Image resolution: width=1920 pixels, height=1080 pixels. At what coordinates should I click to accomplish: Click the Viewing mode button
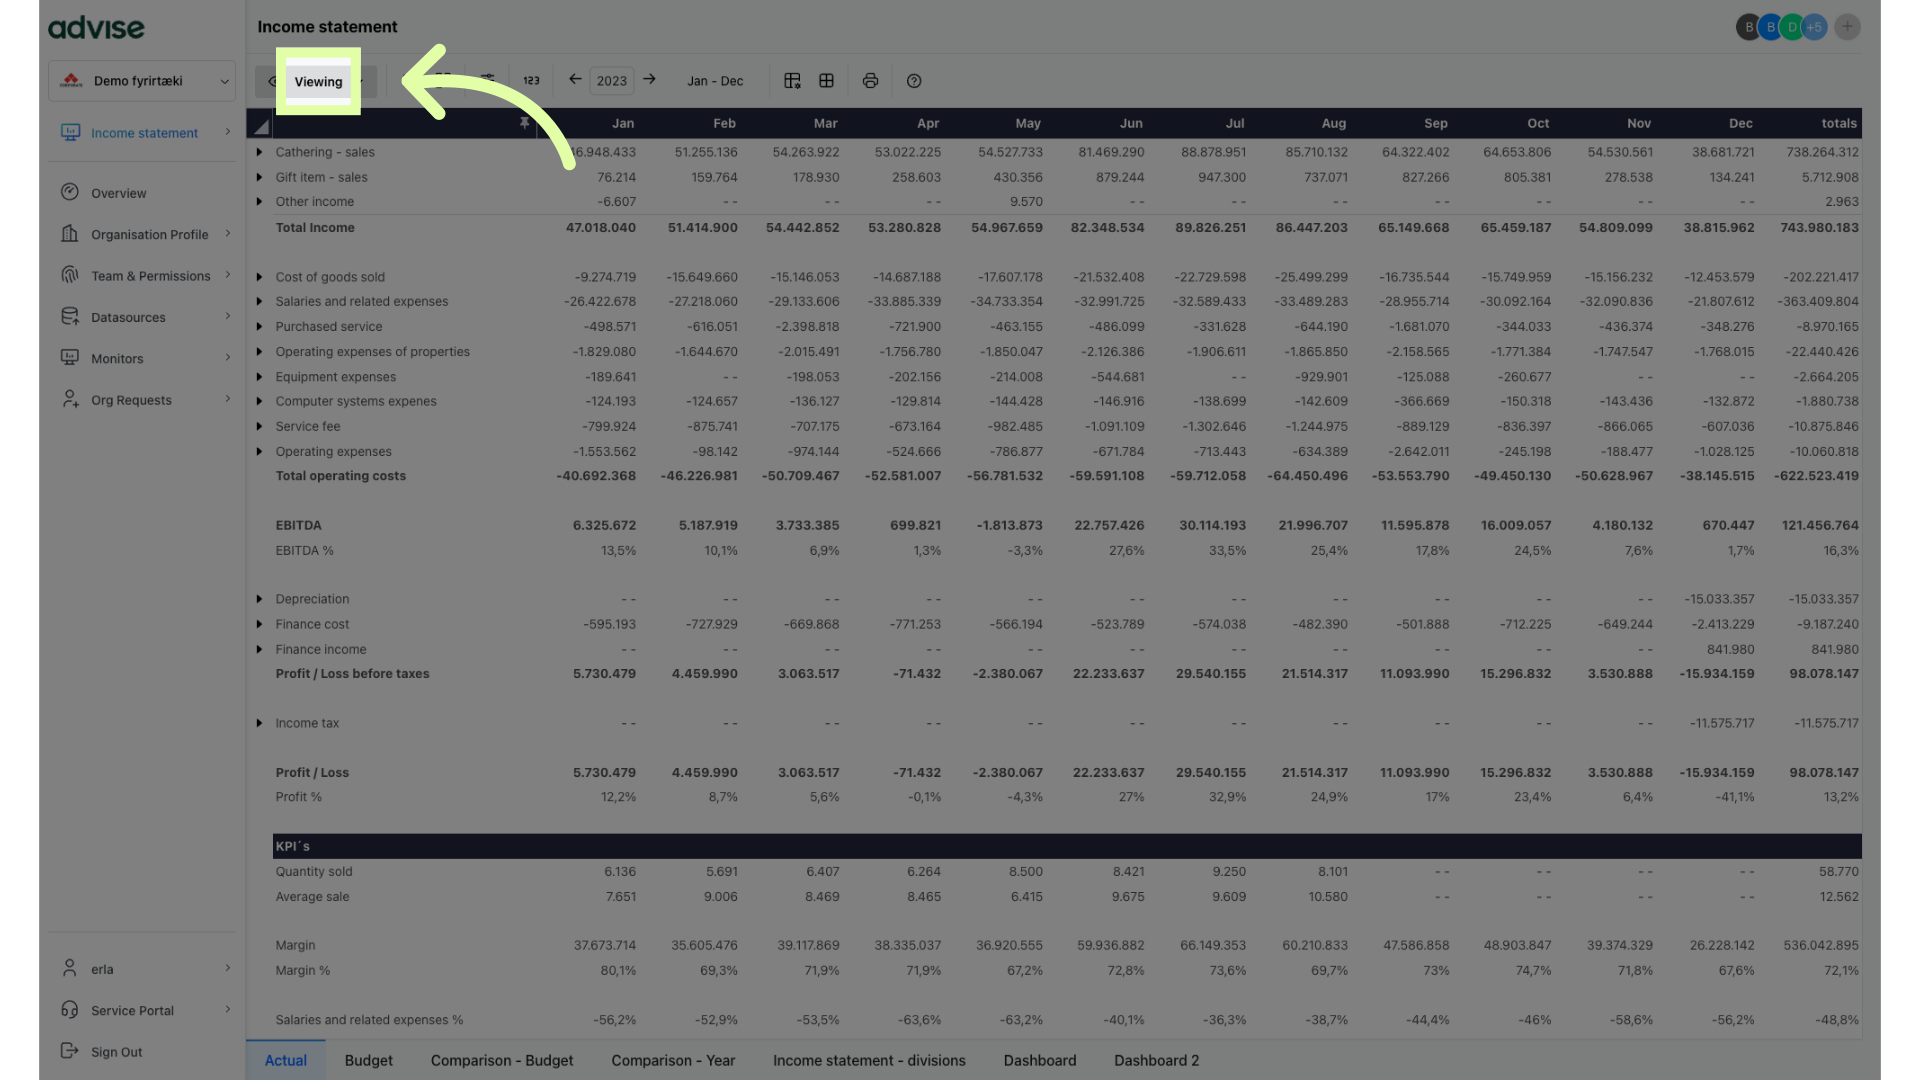[x=318, y=82]
